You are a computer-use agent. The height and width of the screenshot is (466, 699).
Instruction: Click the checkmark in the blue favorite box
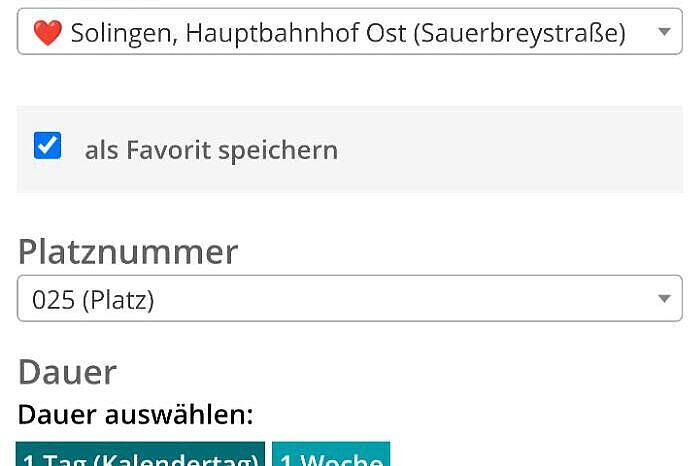click(48, 145)
